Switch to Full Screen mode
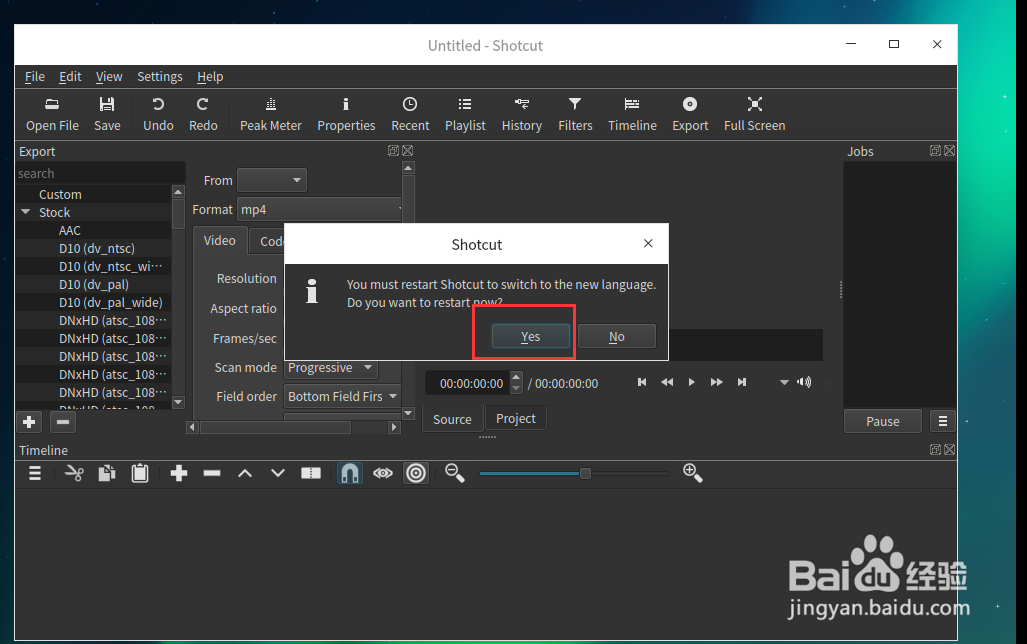Viewport: 1027px width, 644px height. click(x=754, y=114)
